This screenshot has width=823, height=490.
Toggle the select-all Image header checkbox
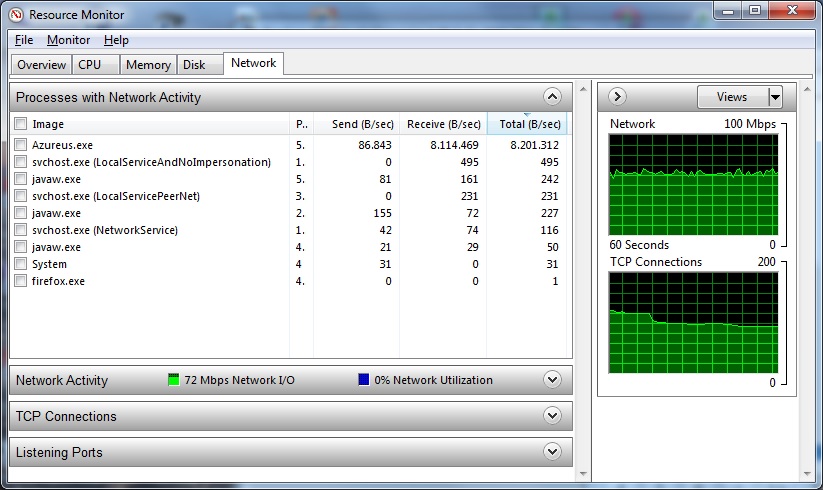tap(20, 124)
